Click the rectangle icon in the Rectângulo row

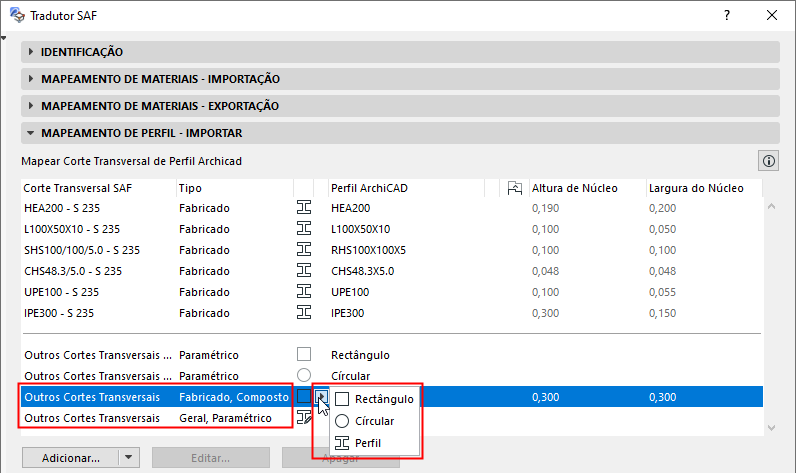tap(304, 354)
